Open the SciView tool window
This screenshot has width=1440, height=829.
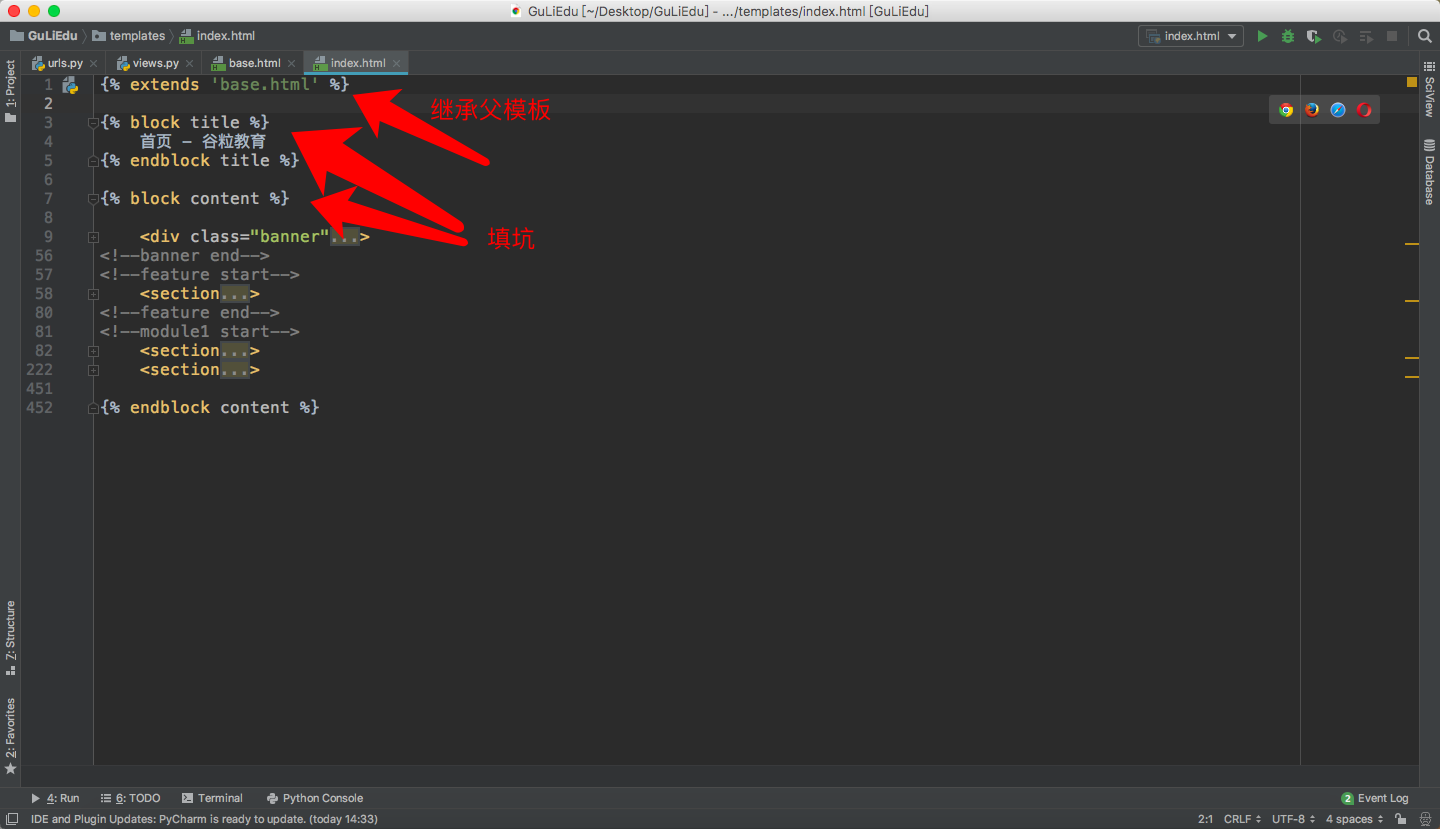[1429, 90]
